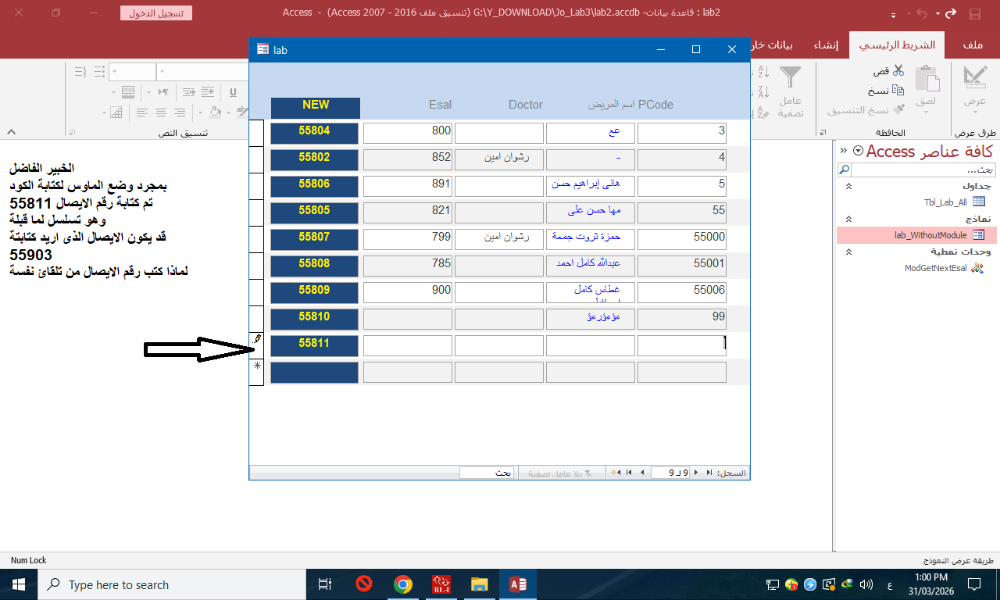The image size is (1000, 600).
Task: Open the navigation pane category dropdown arrow
Action: pos(857,151)
